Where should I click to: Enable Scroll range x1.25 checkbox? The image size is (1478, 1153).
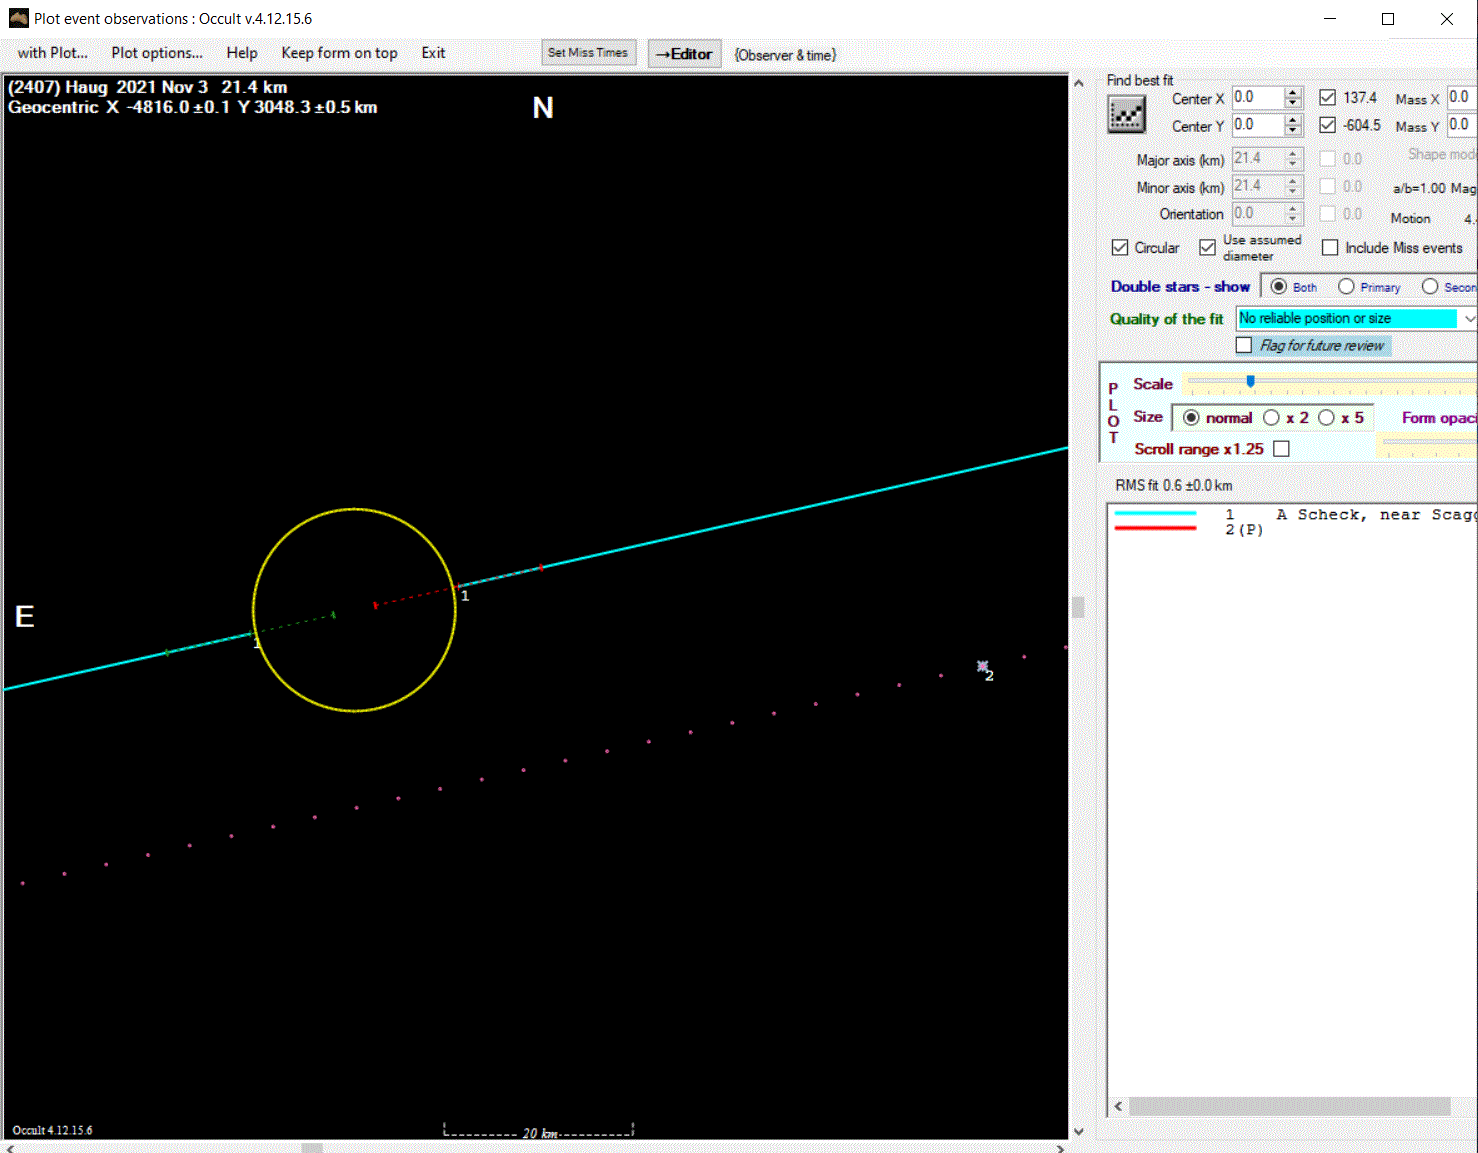click(1281, 449)
